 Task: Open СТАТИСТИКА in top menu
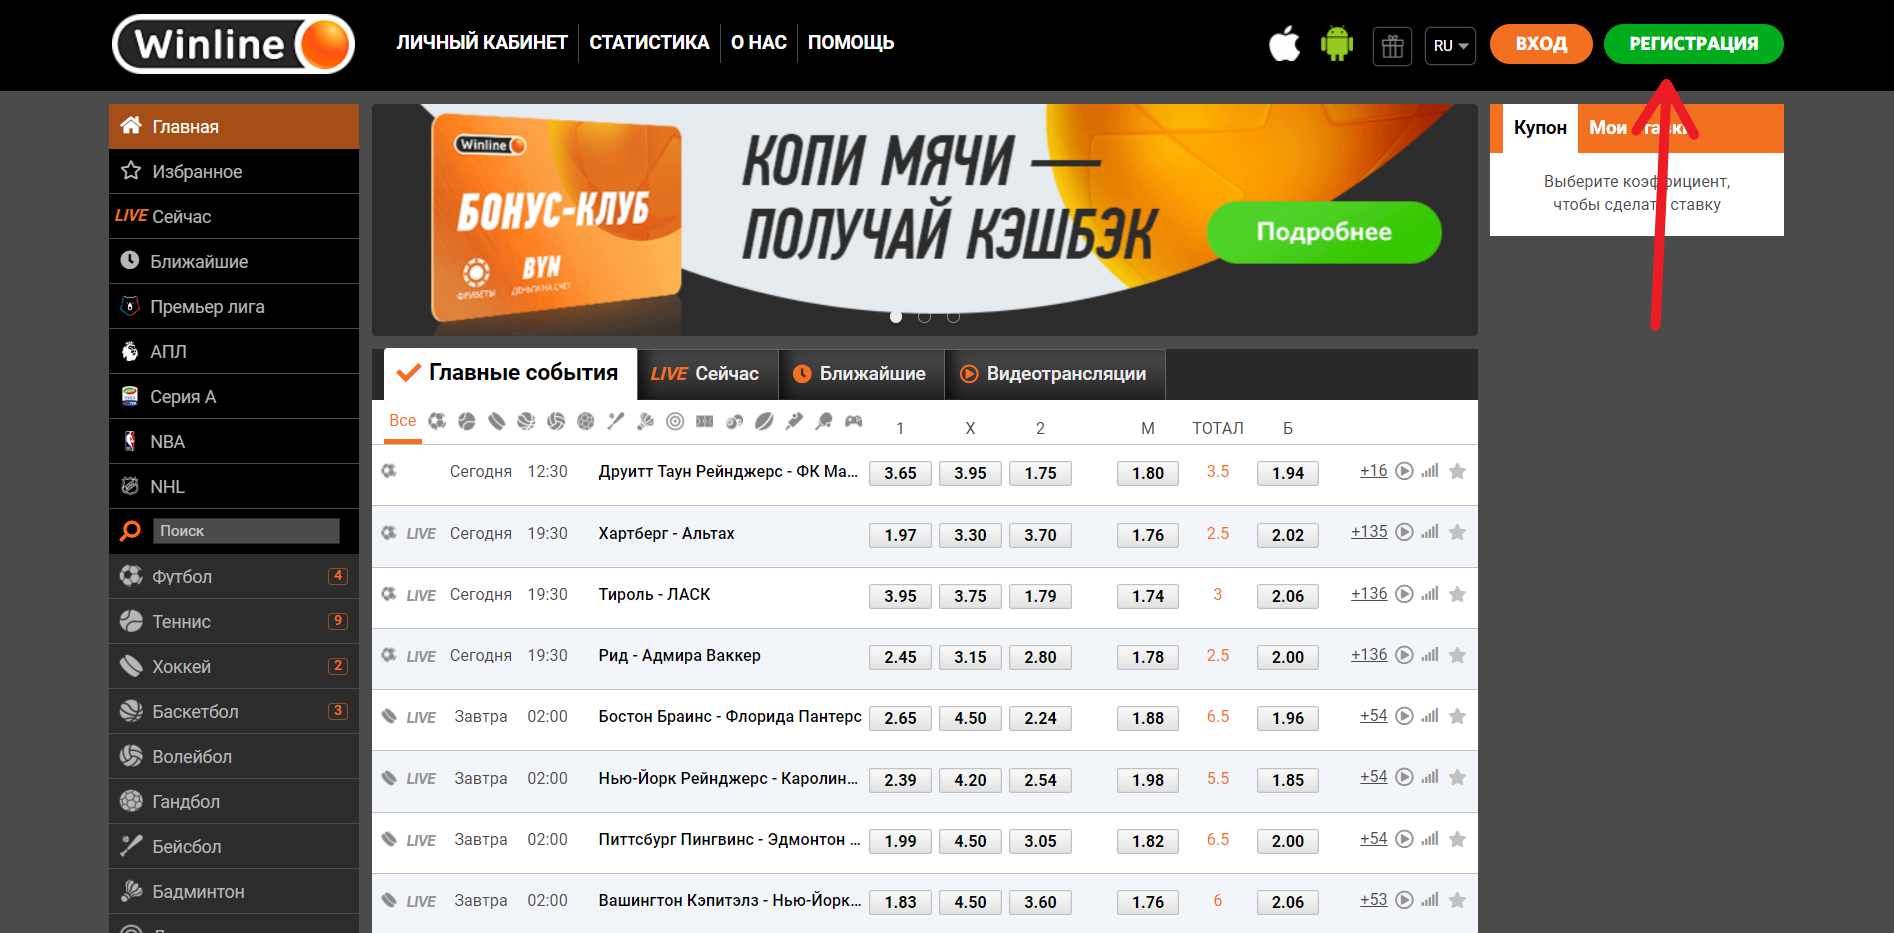click(x=649, y=43)
